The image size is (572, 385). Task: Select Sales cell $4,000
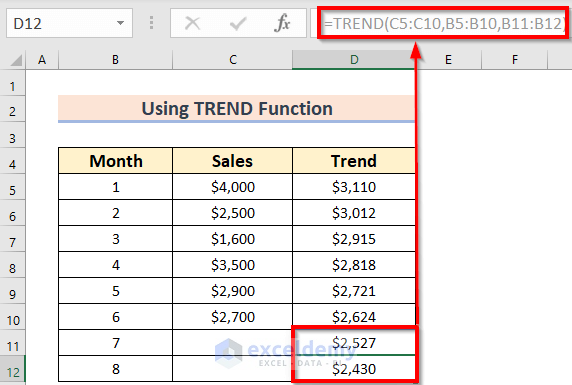click(x=232, y=187)
